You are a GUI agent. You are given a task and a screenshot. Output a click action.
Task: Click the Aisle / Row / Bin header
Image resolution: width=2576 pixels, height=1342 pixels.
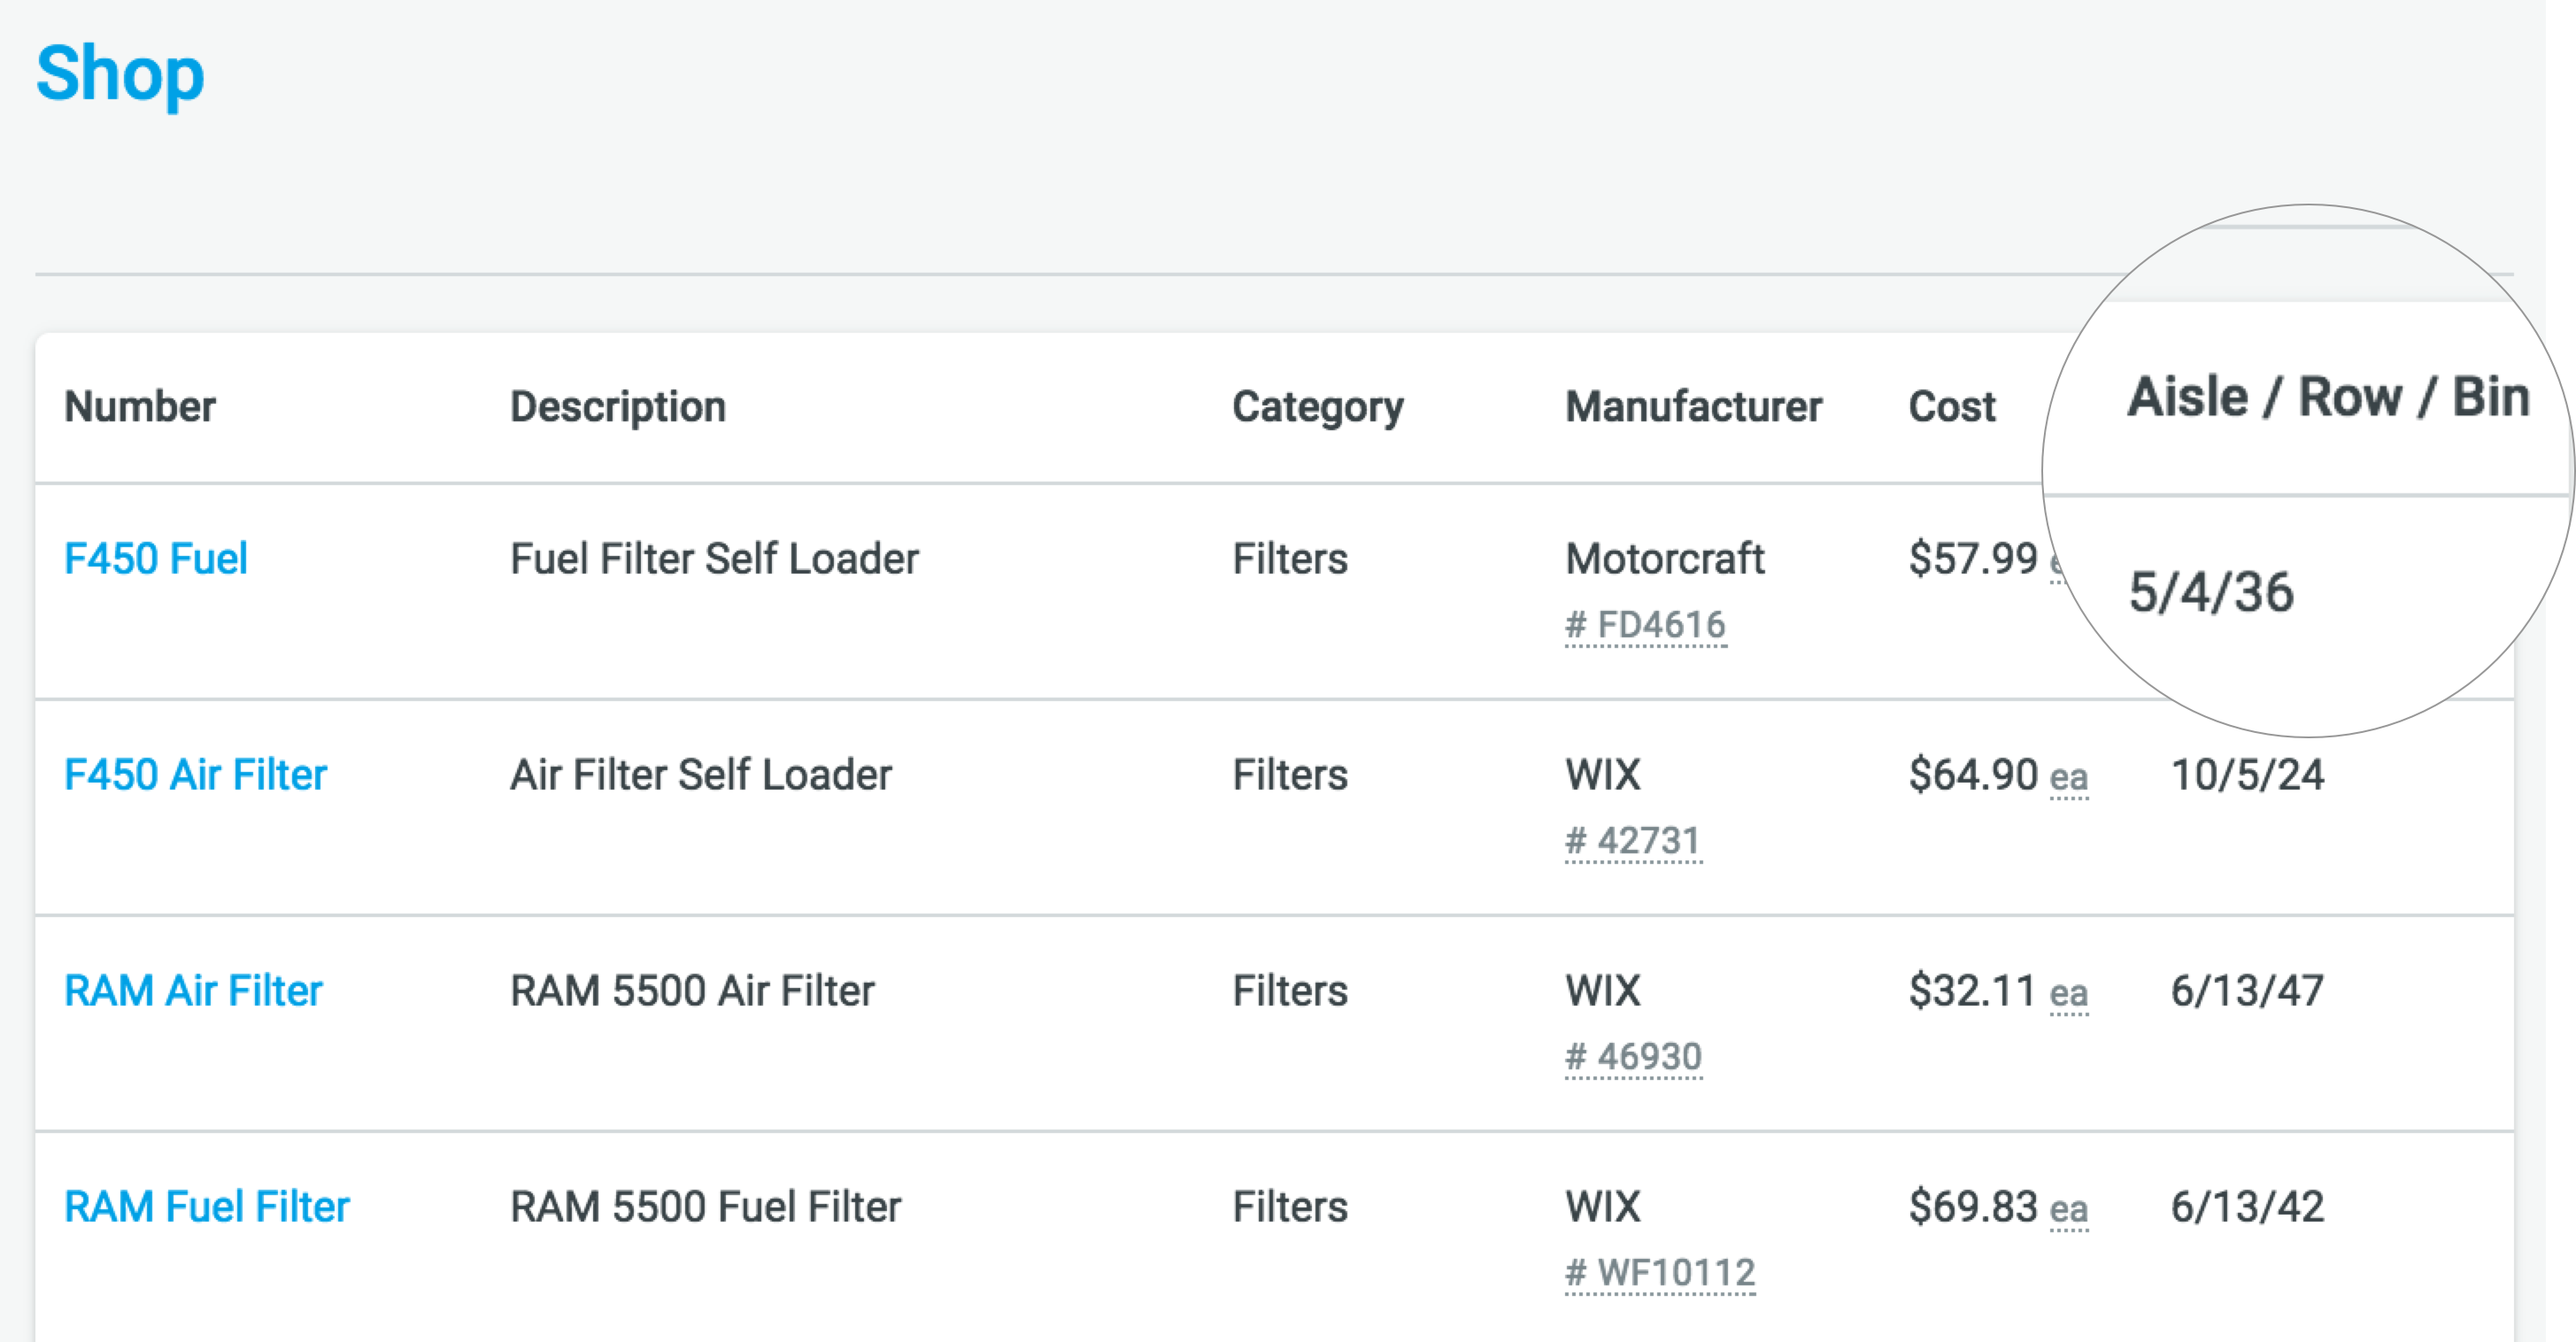coord(2328,397)
